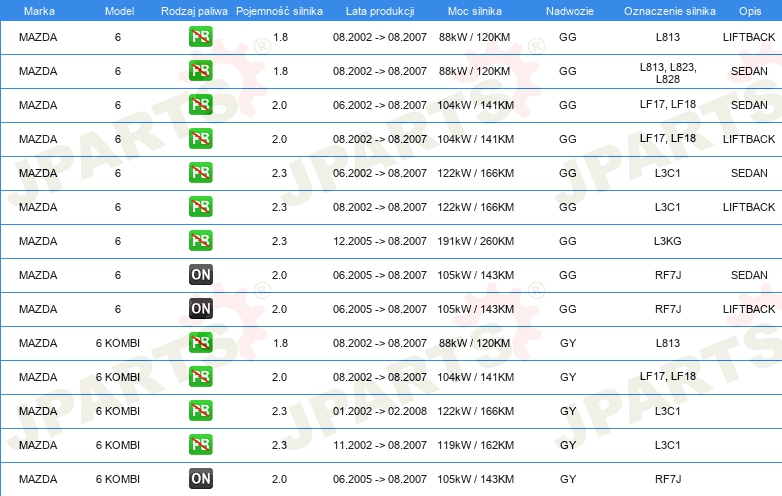Select the '119kW / 162KM' power cell
Image resolution: width=782 pixels, height=496 pixels.
click(476, 445)
